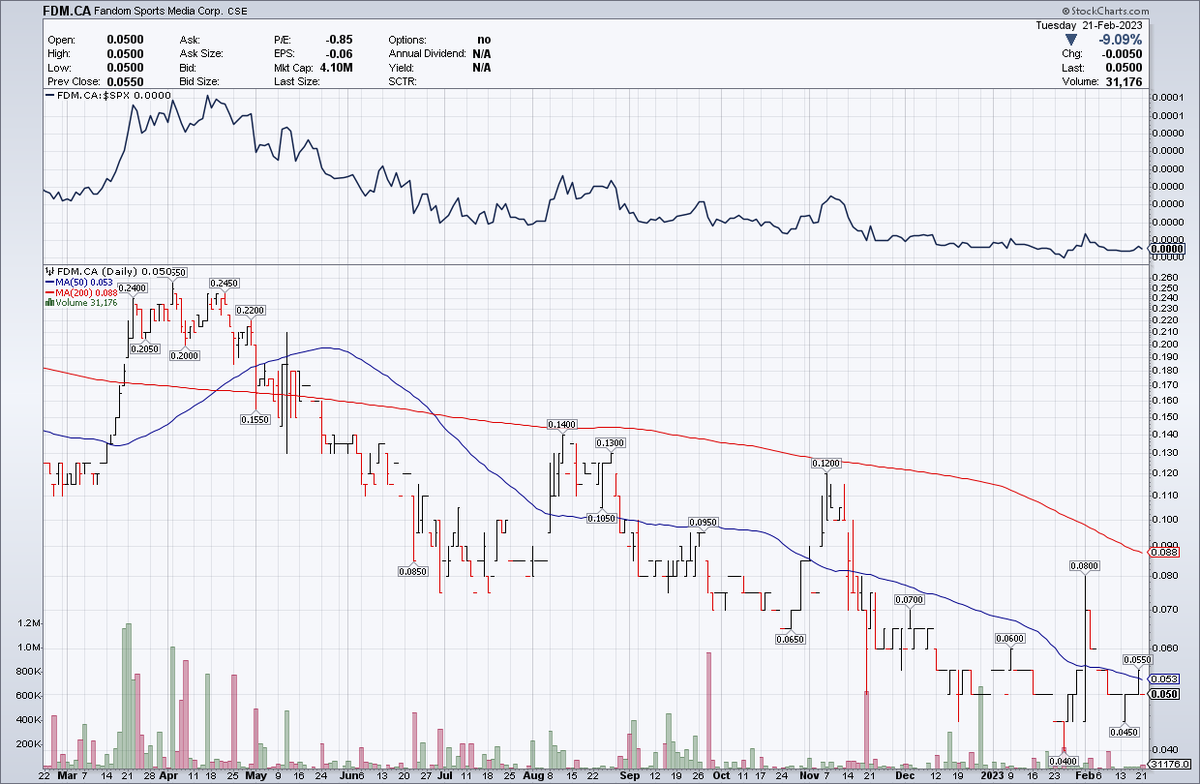Click the 0.0700 December price annotation
Viewport: 1200px width, 784px height.
click(x=909, y=600)
